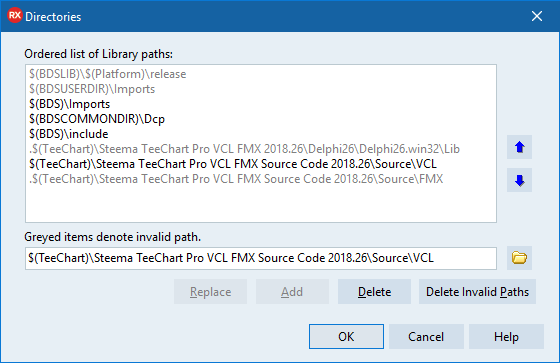Screen dimensions: 560x363
Task: Click the RX application icon in title bar
Action: (x=15, y=16)
